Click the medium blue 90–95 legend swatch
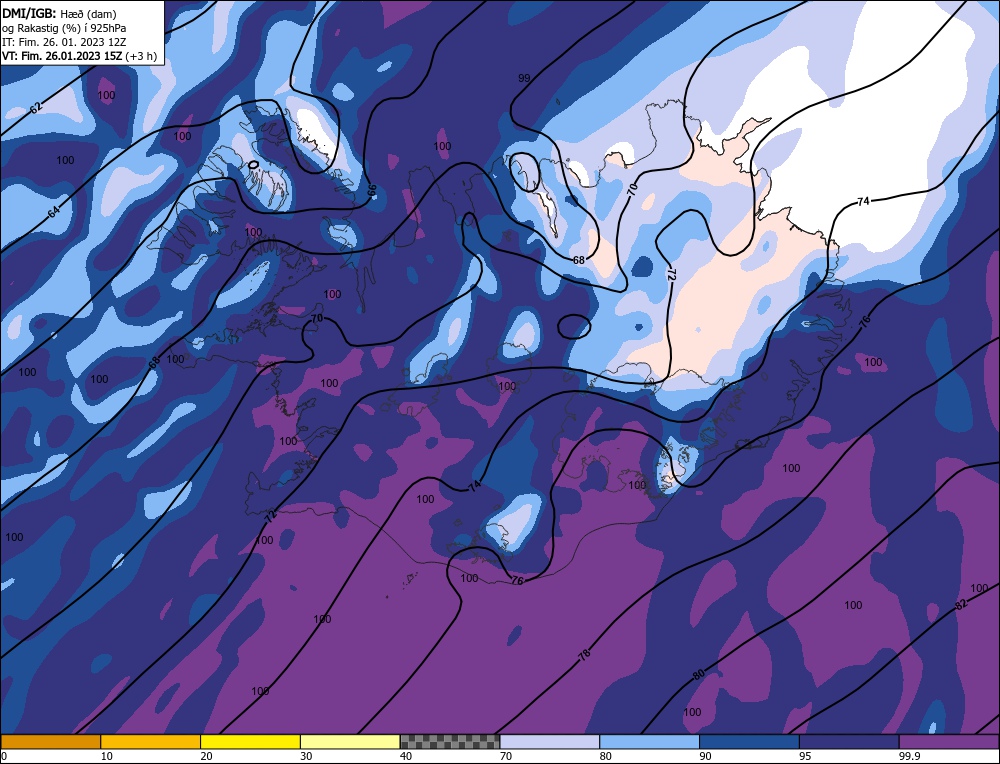The width and height of the screenshot is (1000, 764). 749,742
